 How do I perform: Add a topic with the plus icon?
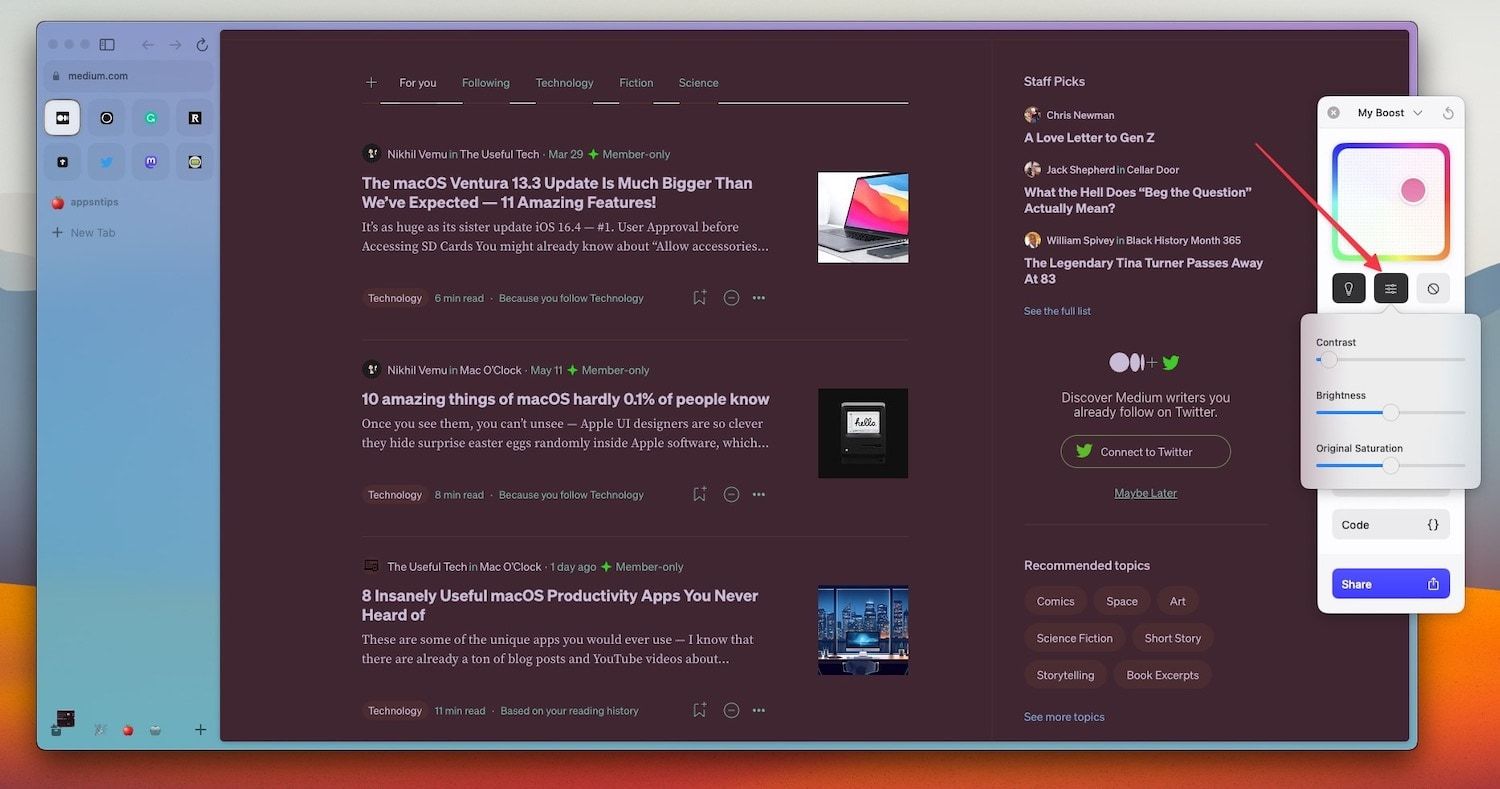(371, 83)
